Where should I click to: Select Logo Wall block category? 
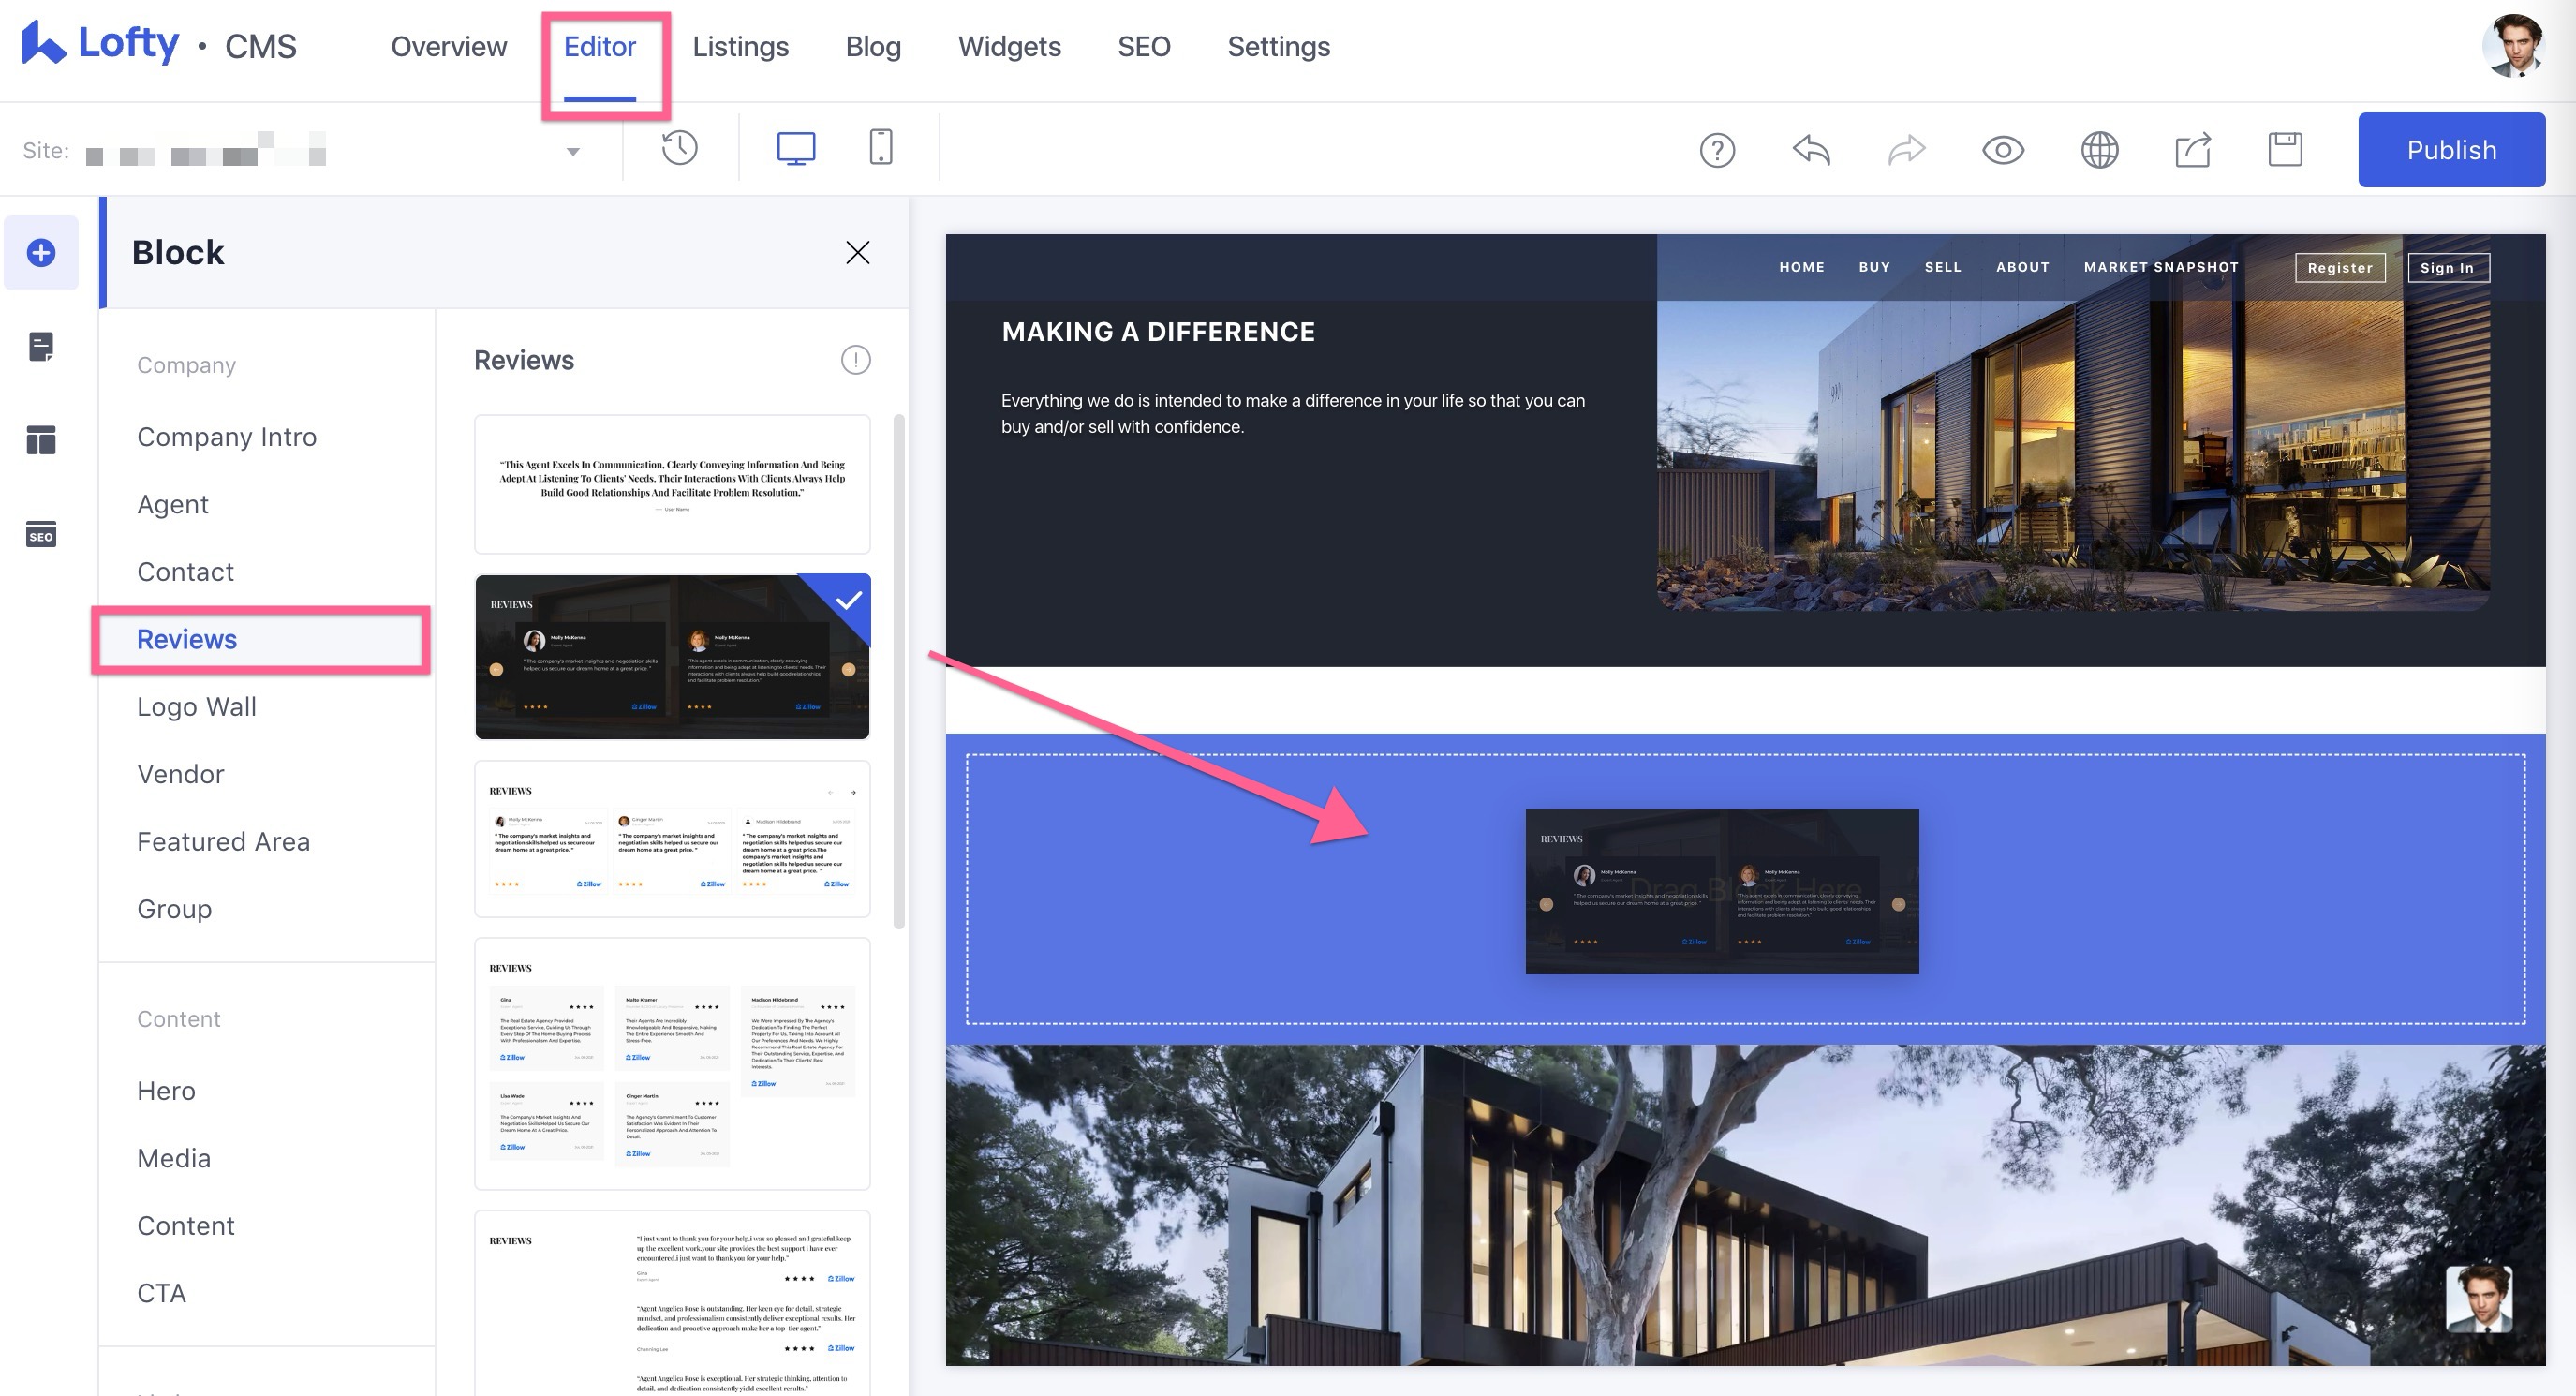(x=197, y=707)
